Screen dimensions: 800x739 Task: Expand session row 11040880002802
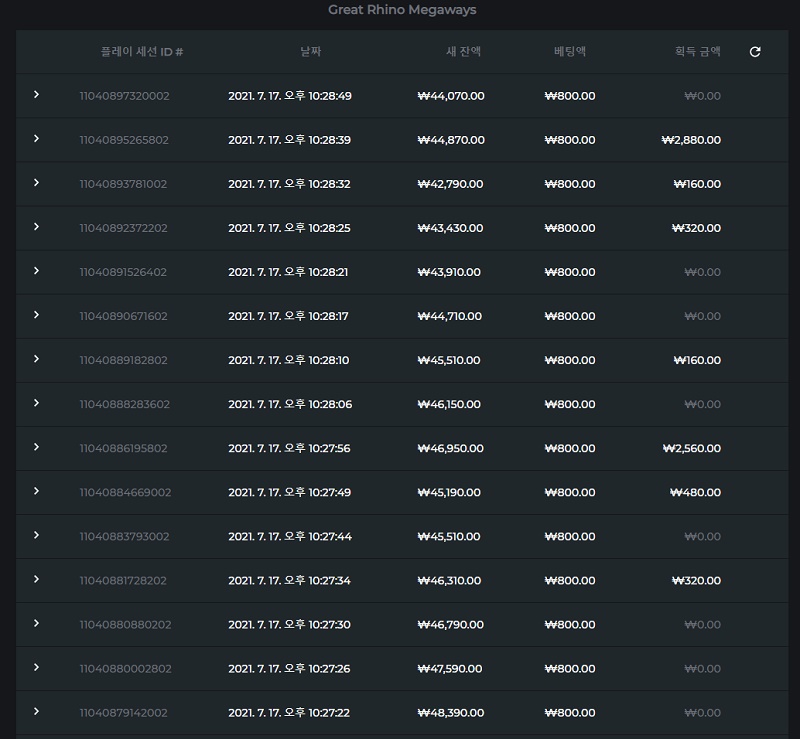click(36, 667)
